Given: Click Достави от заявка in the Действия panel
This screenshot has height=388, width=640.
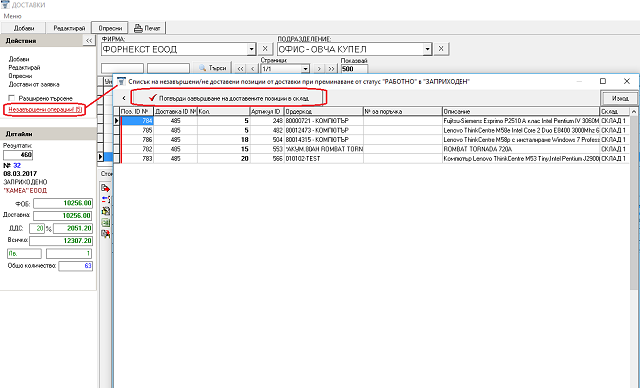Looking at the screenshot, I should [34, 85].
